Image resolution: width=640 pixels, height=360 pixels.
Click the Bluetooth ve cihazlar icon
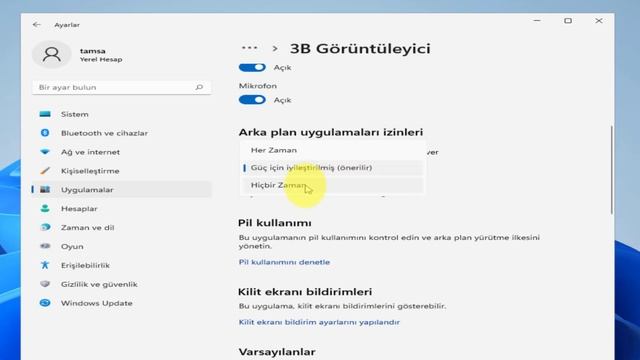(45, 133)
